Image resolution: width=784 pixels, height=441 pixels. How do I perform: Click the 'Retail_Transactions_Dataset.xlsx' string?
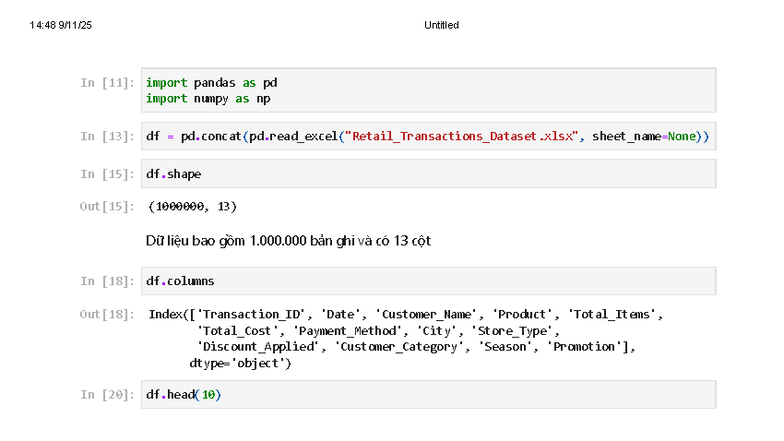(x=462, y=136)
